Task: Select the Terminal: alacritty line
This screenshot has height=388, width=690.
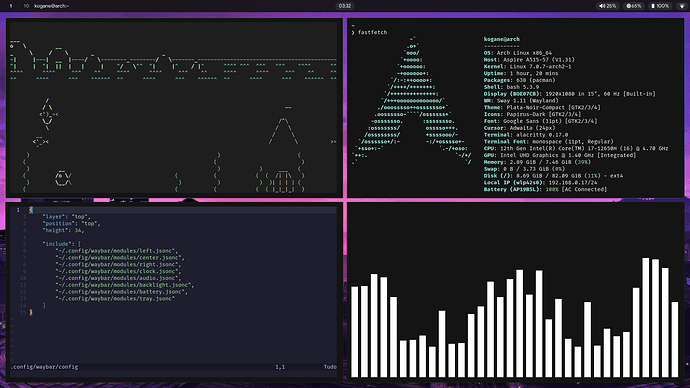Action: pyautogui.click(x=525, y=135)
